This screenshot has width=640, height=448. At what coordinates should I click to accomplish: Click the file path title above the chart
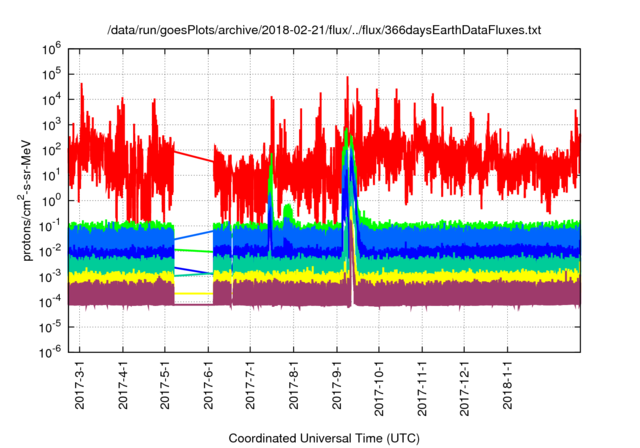coord(323,30)
